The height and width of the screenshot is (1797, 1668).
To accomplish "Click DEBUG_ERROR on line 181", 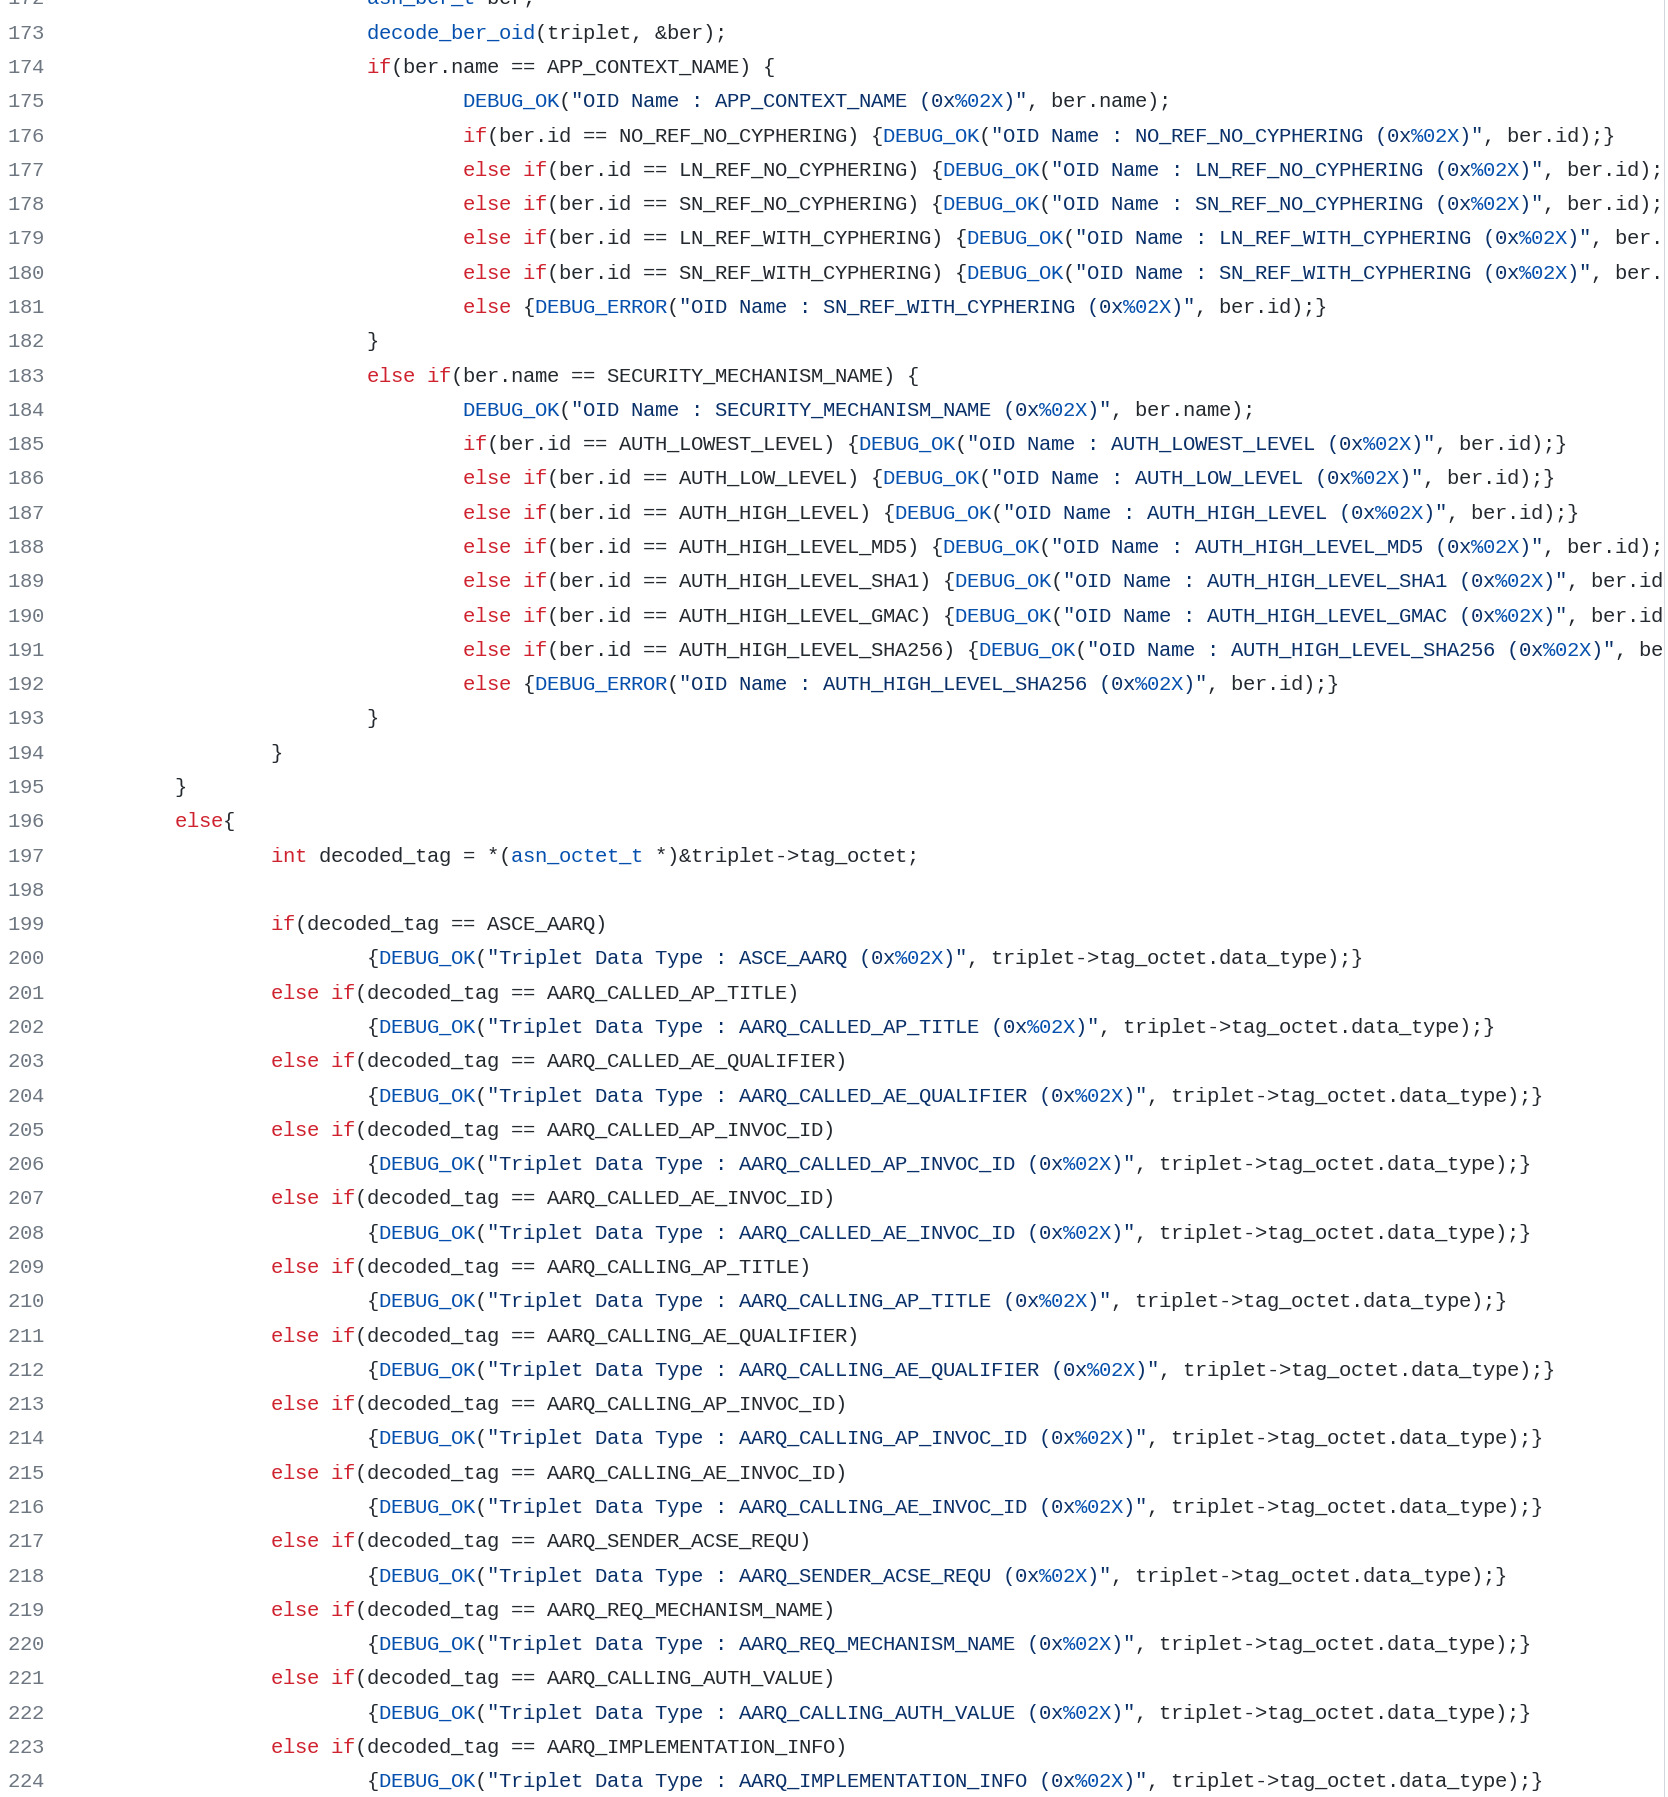I will [x=601, y=307].
